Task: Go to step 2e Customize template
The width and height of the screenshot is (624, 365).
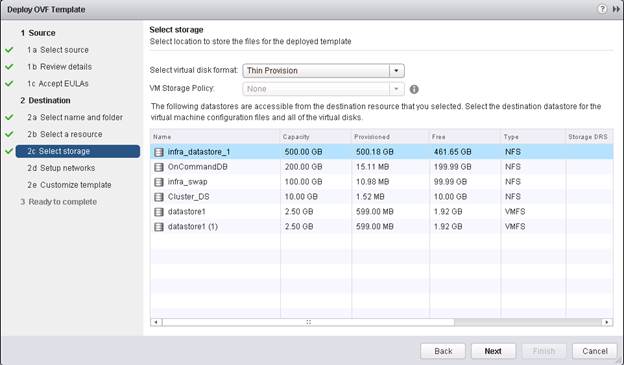Action: pyautogui.click(x=69, y=185)
